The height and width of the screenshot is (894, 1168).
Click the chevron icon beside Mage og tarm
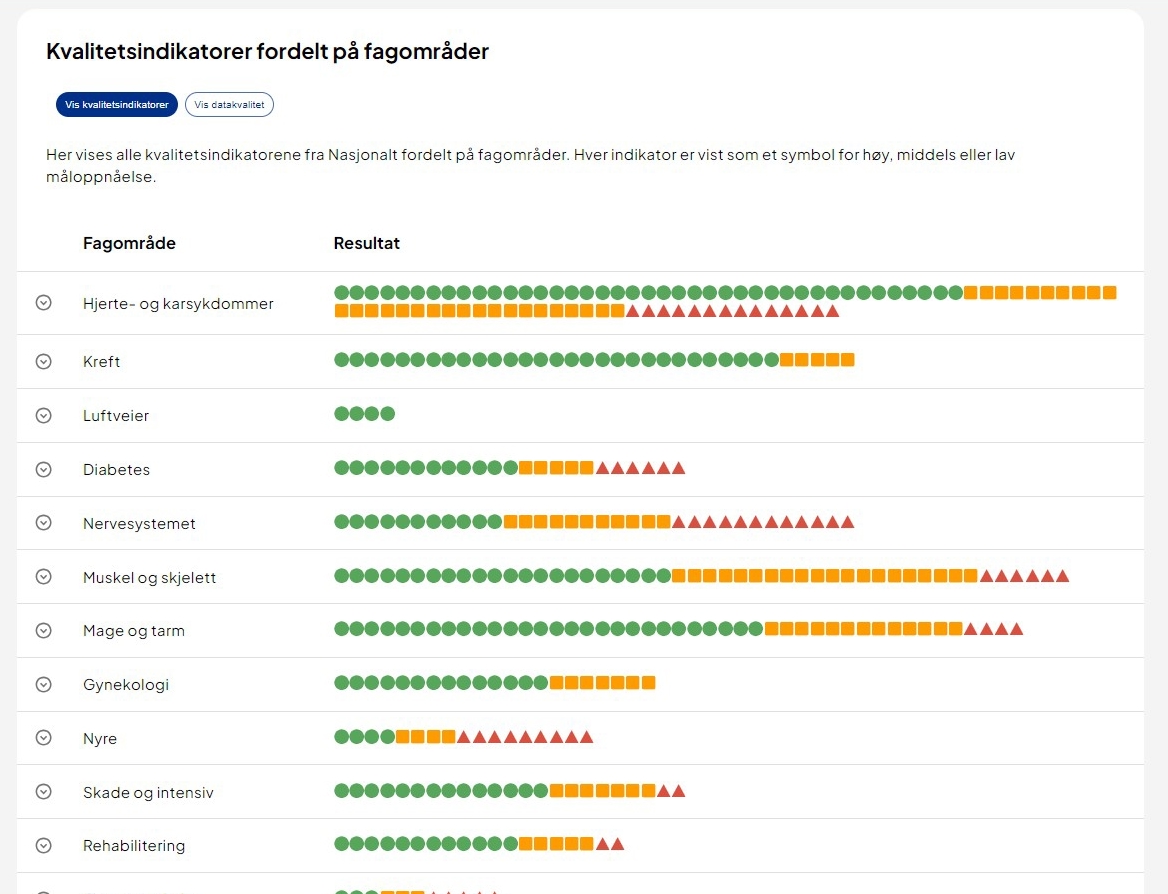[x=43, y=631]
